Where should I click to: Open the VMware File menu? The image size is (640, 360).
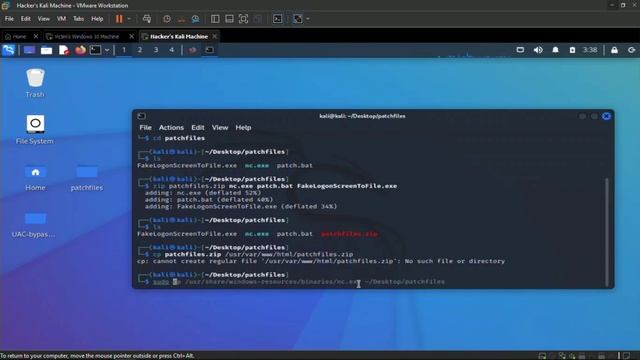click(x=9, y=19)
